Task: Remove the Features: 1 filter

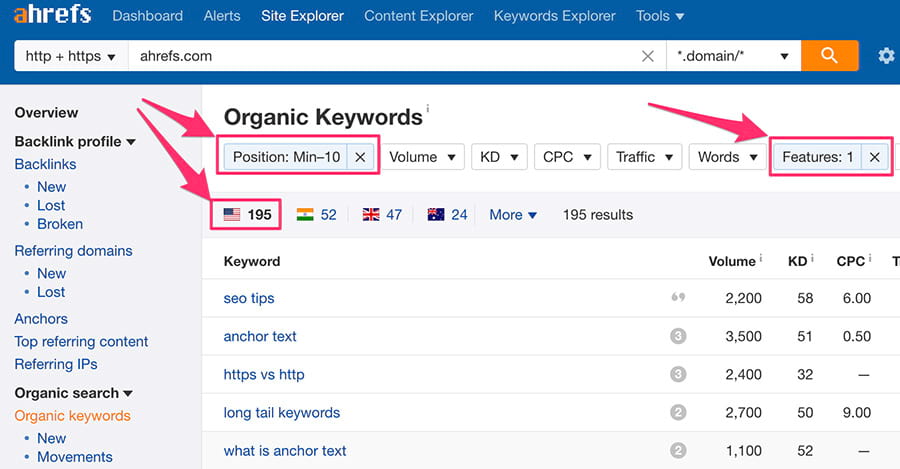Action: click(x=874, y=157)
